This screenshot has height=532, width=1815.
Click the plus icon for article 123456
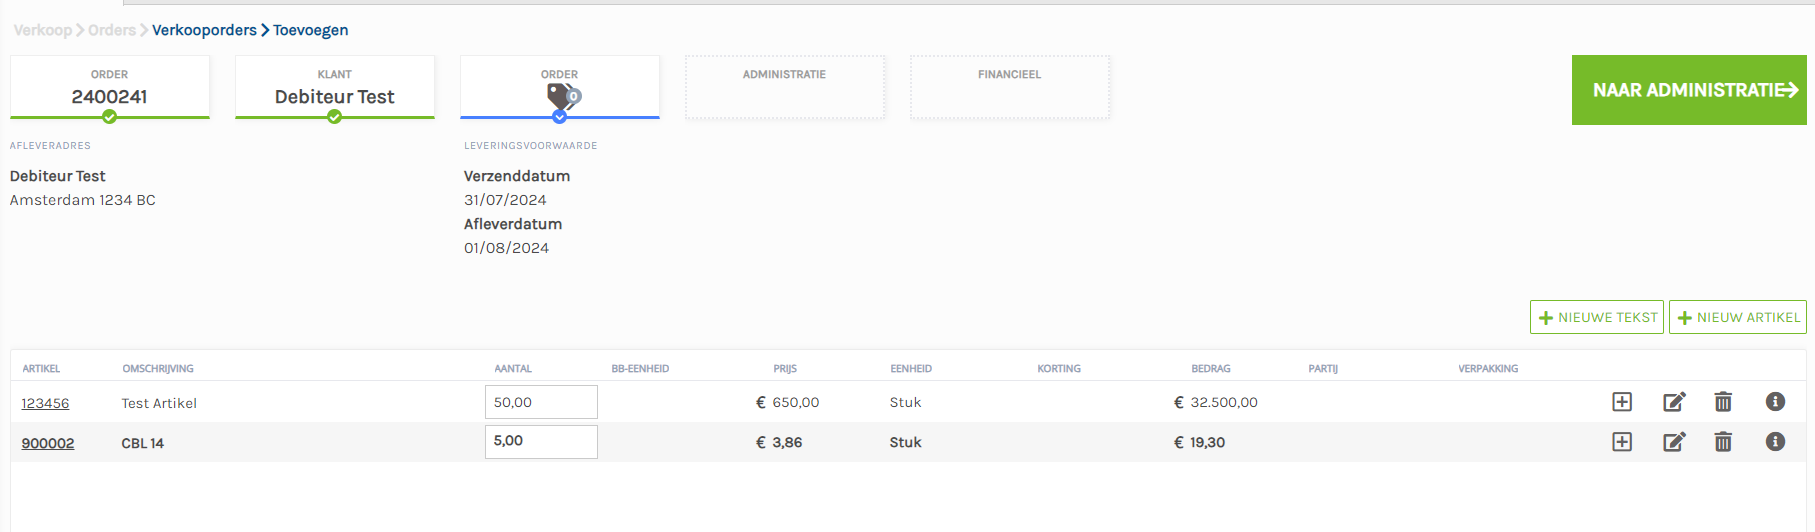pos(1622,402)
